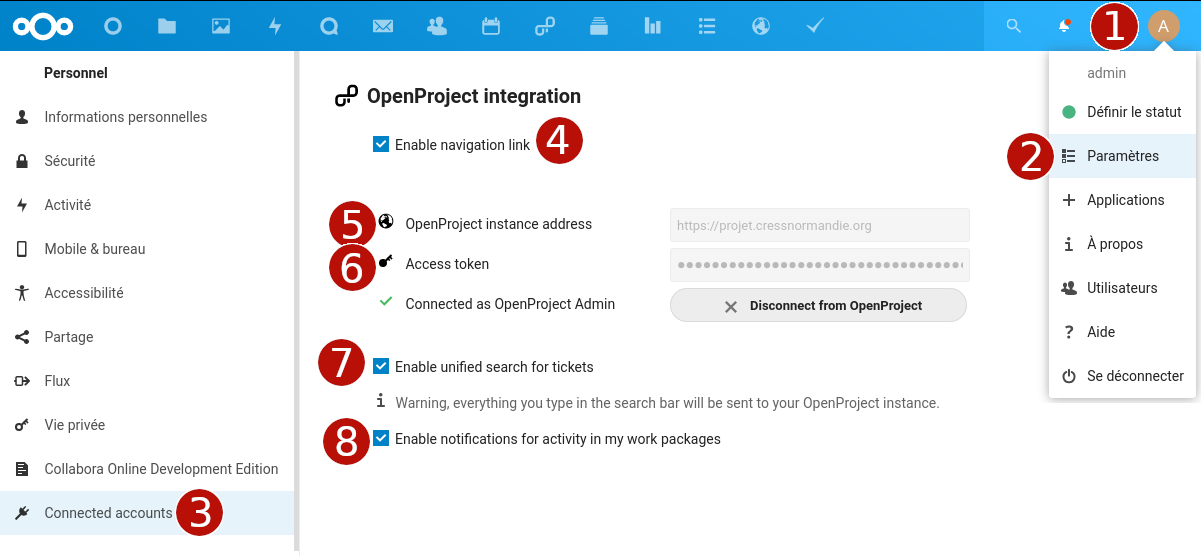Open the Calendar app icon
1204x556 pixels.
pos(491,26)
